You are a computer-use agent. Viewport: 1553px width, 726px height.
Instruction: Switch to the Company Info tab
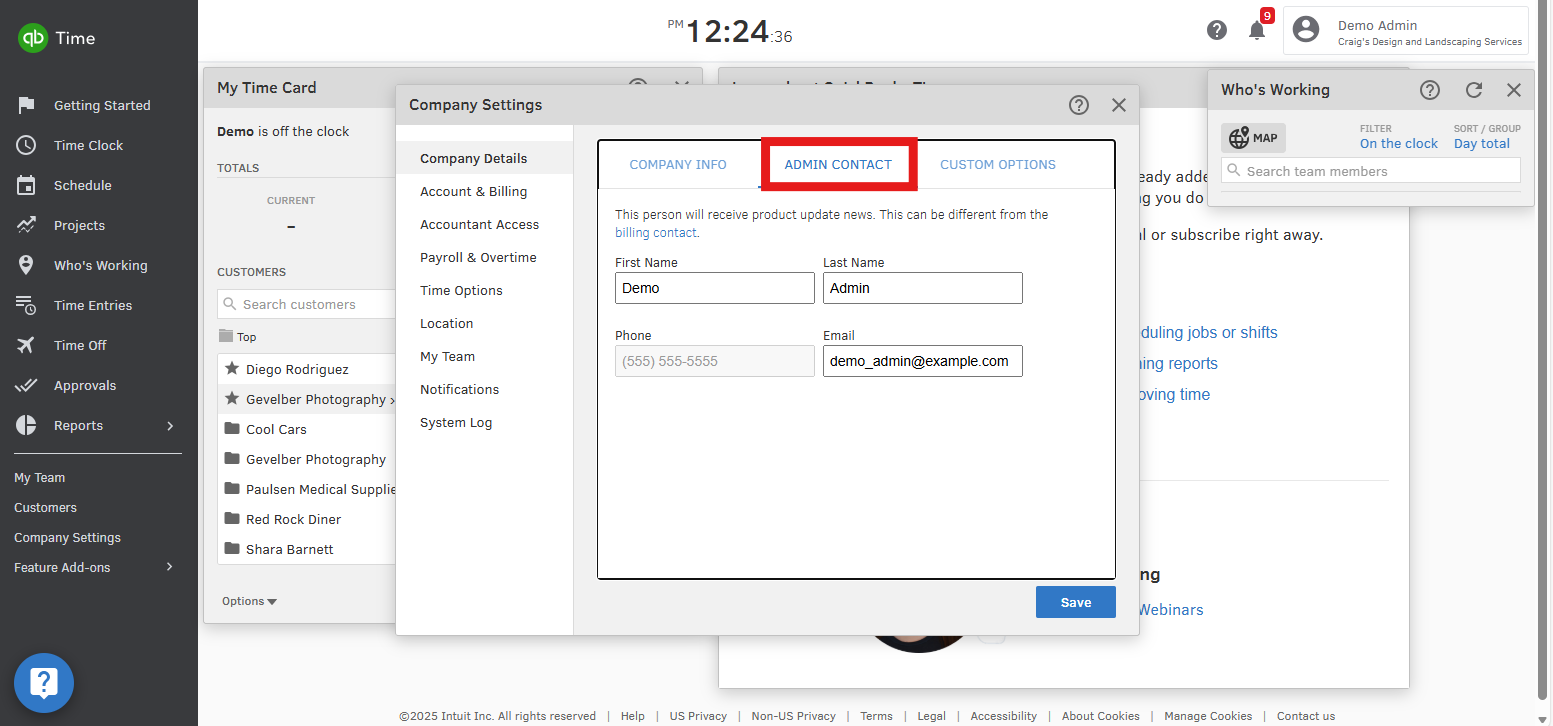[678, 165]
